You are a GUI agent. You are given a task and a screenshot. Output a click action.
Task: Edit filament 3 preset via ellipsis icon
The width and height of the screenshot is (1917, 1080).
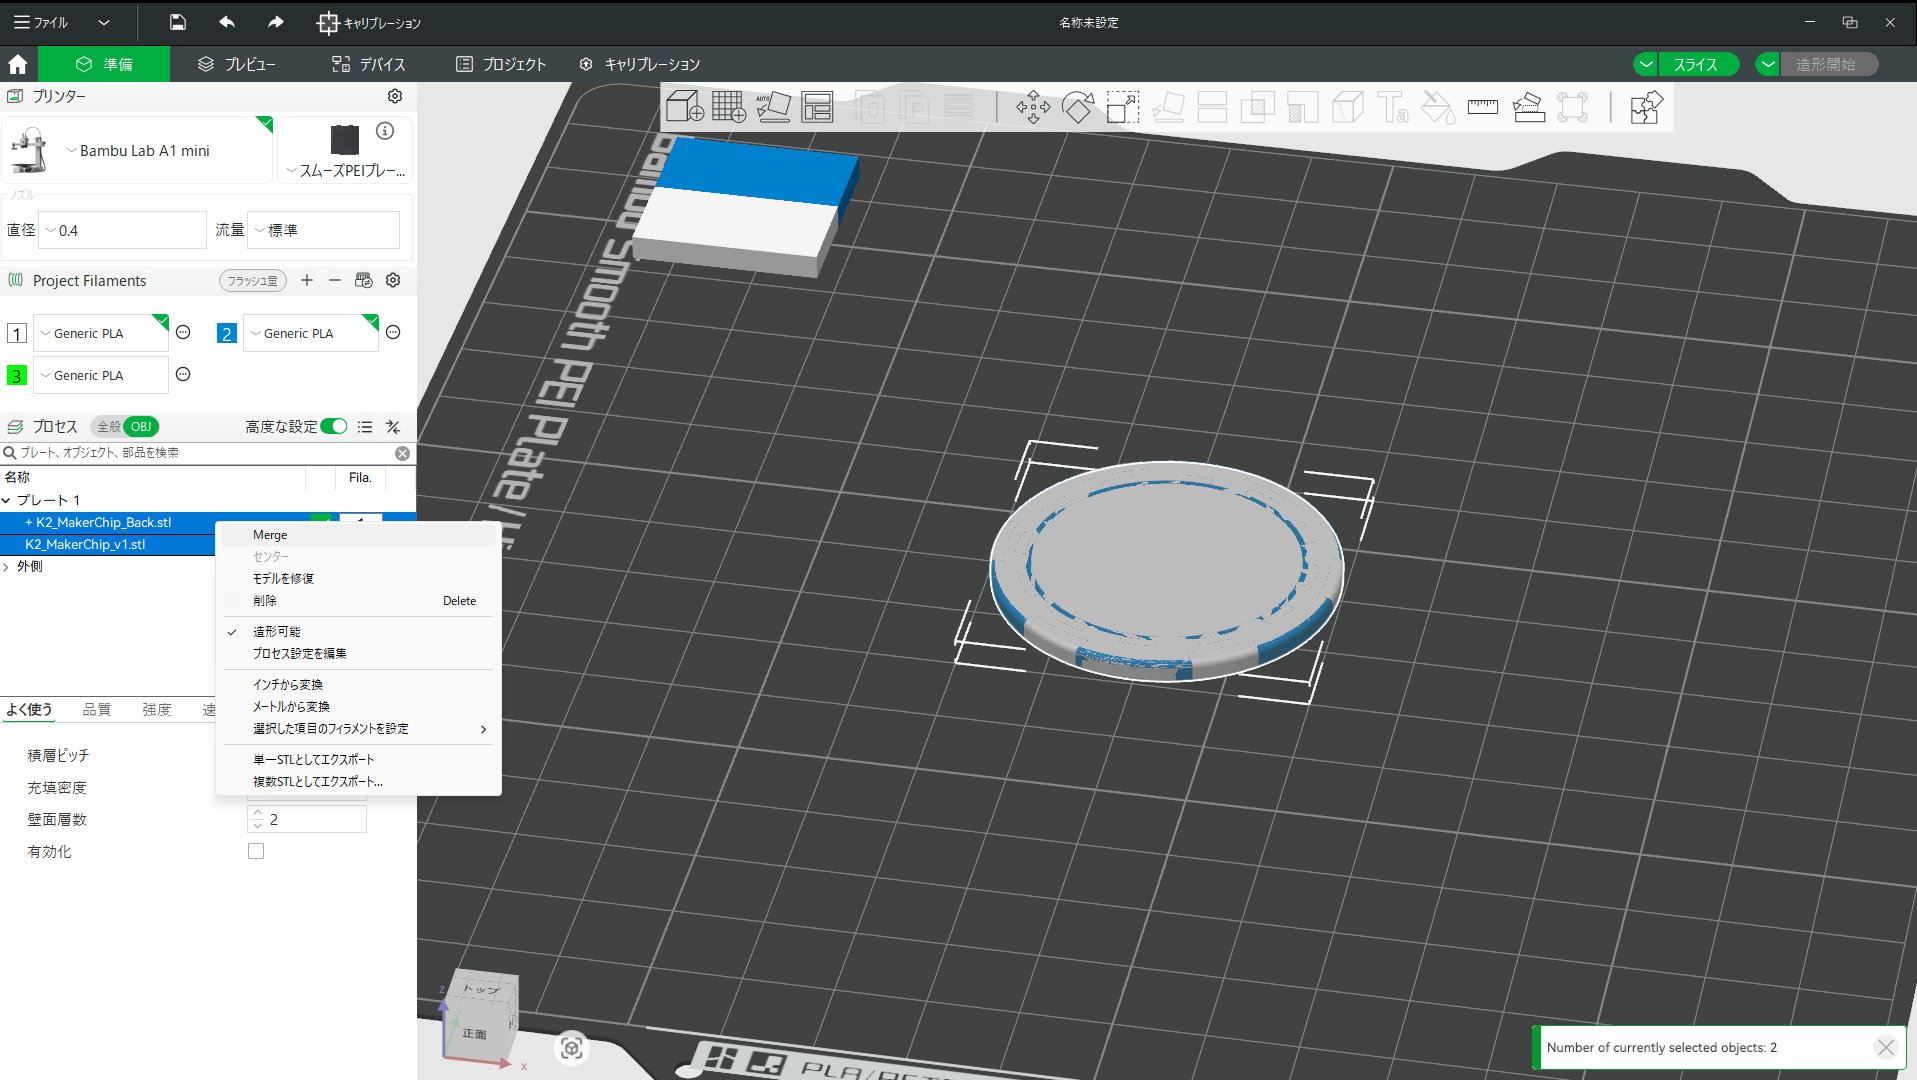[x=183, y=374]
